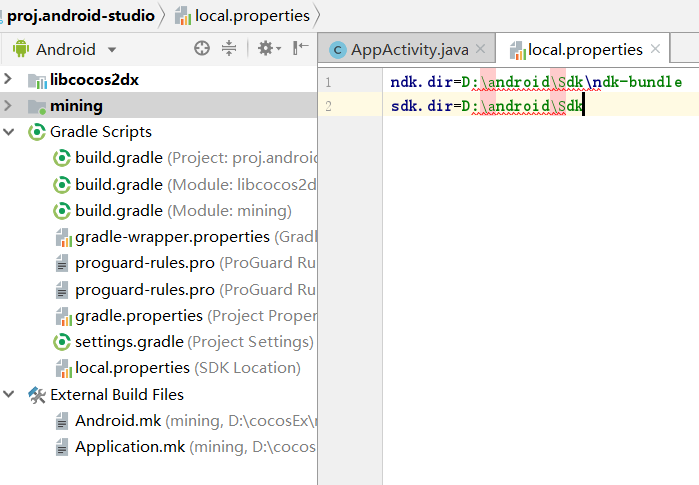
Task: Click proj.android-studio breadcrumb in navigation bar
Action: 81,15
